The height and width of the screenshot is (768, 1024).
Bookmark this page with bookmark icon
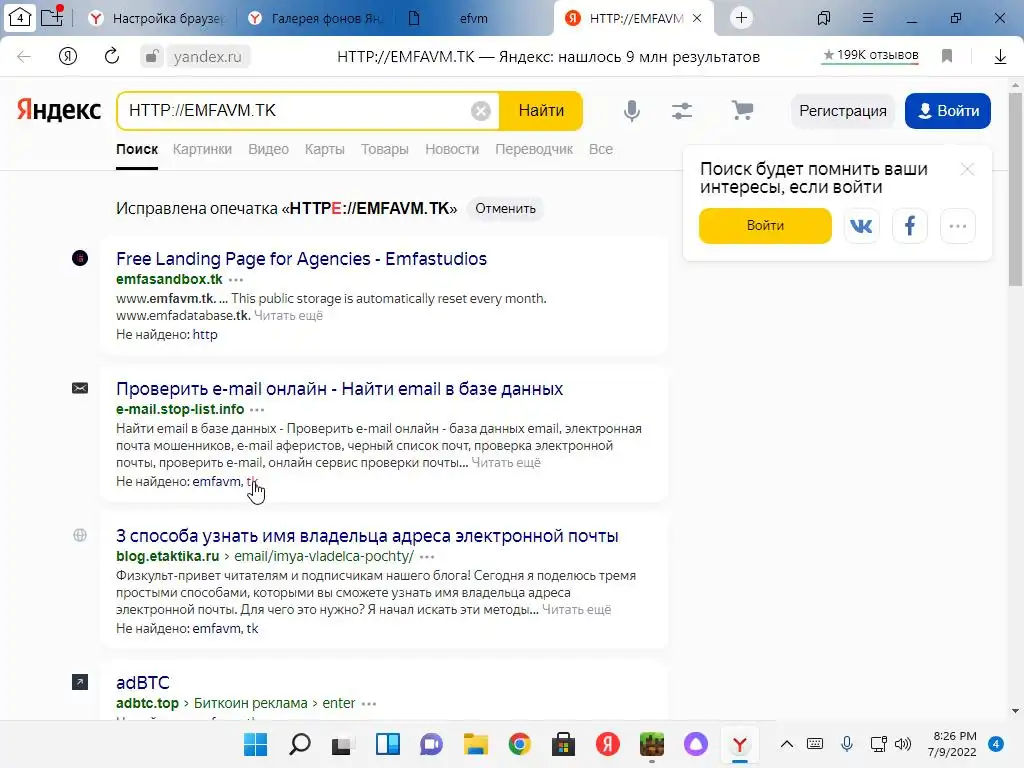click(x=947, y=56)
